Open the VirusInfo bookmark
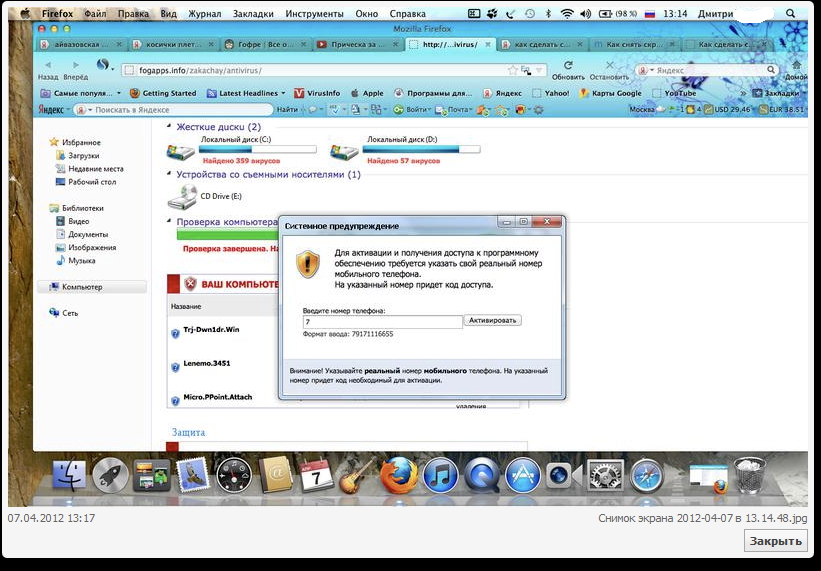Image resolution: width=821 pixels, height=571 pixels. tap(317, 93)
